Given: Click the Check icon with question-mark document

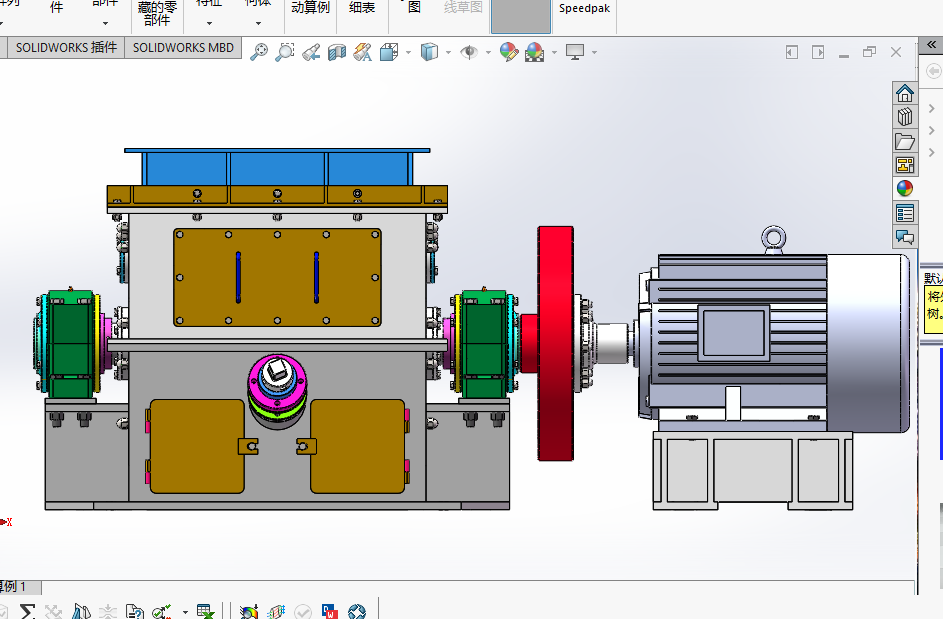Looking at the screenshot, I should pyautogui.click(x=135, y=612).
